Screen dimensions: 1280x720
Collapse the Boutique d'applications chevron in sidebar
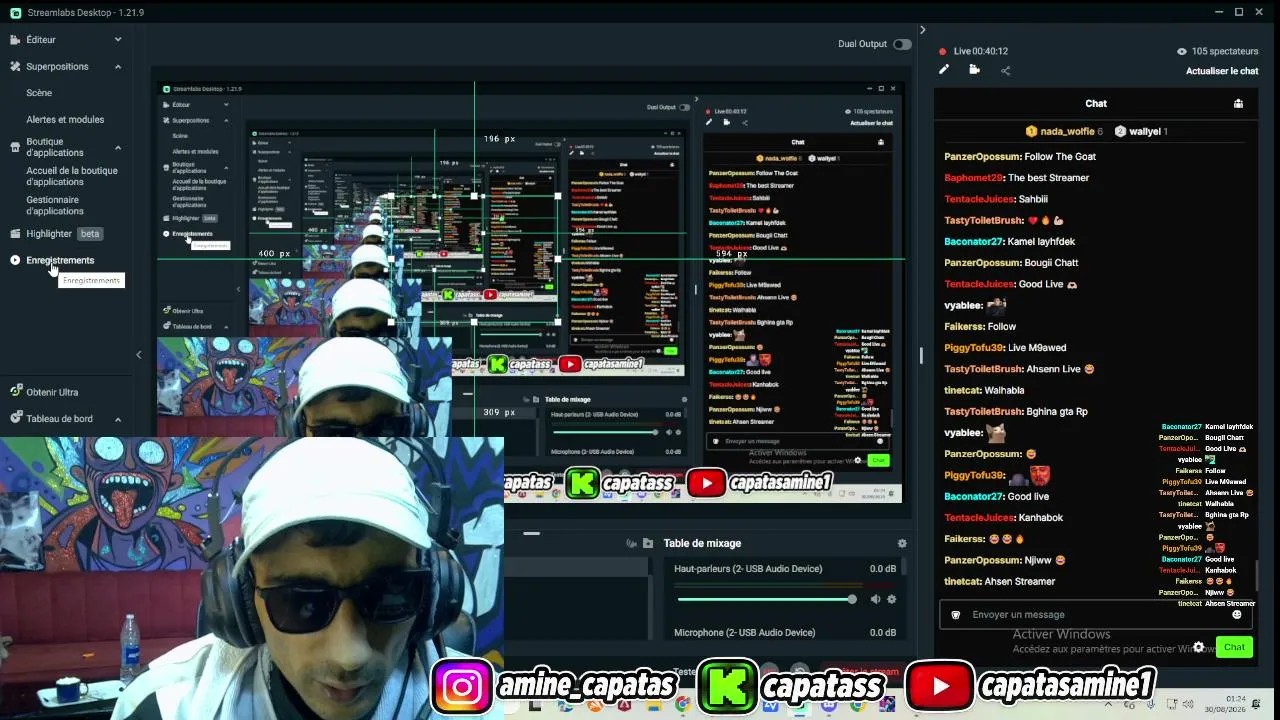point(118,148)
